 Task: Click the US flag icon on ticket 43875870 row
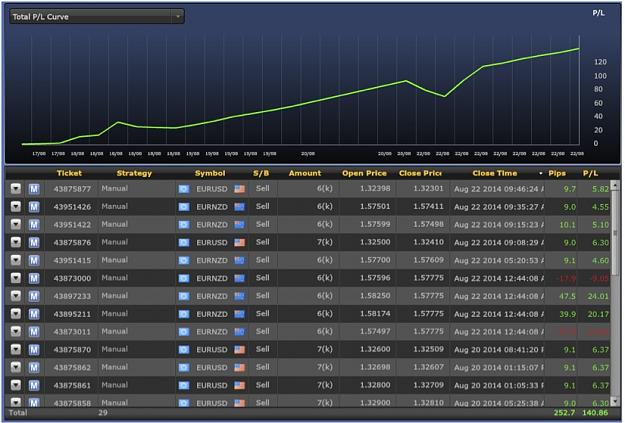[239, 349]
